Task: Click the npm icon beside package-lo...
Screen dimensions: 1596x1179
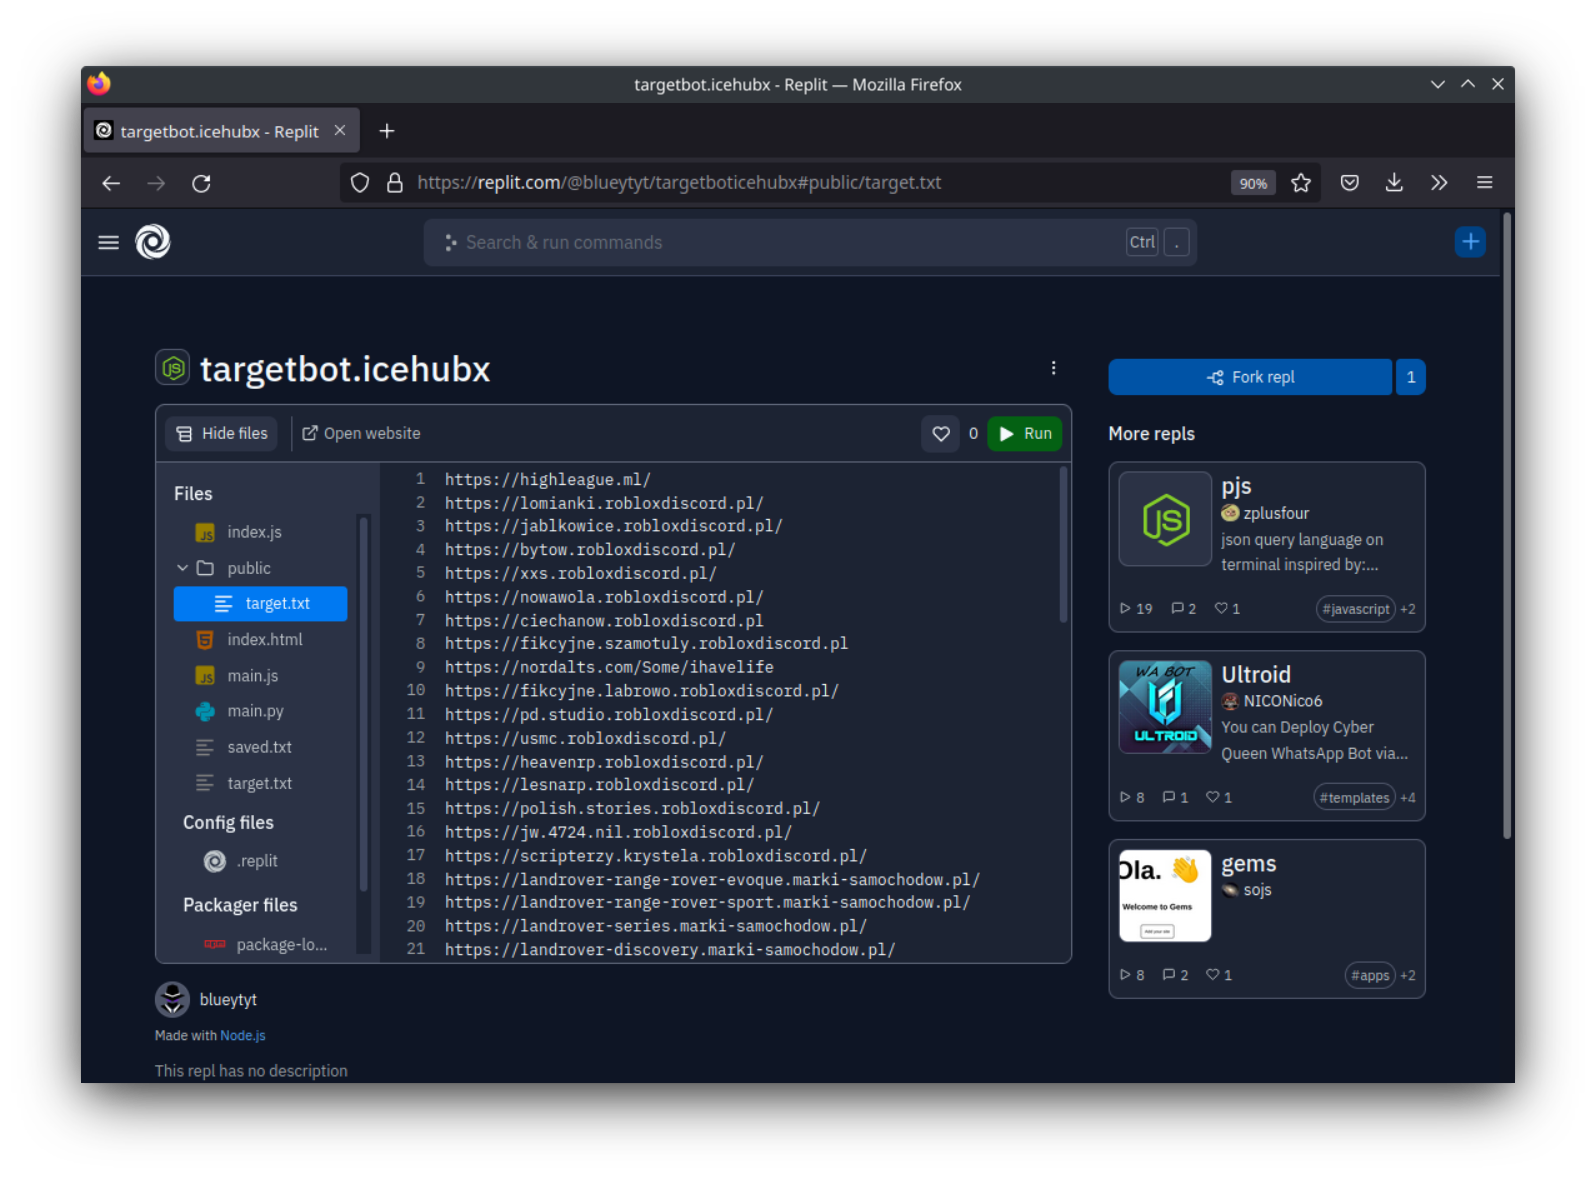Action: 215,945
